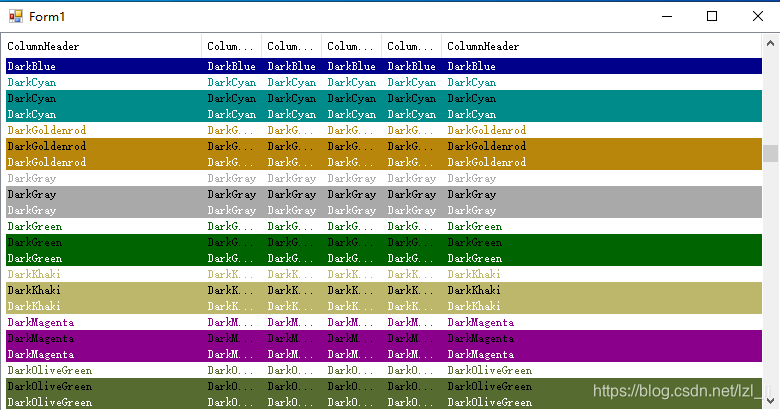
Task: Select DarkMagenta row with black text on magenta
Action: coord(384,338)
